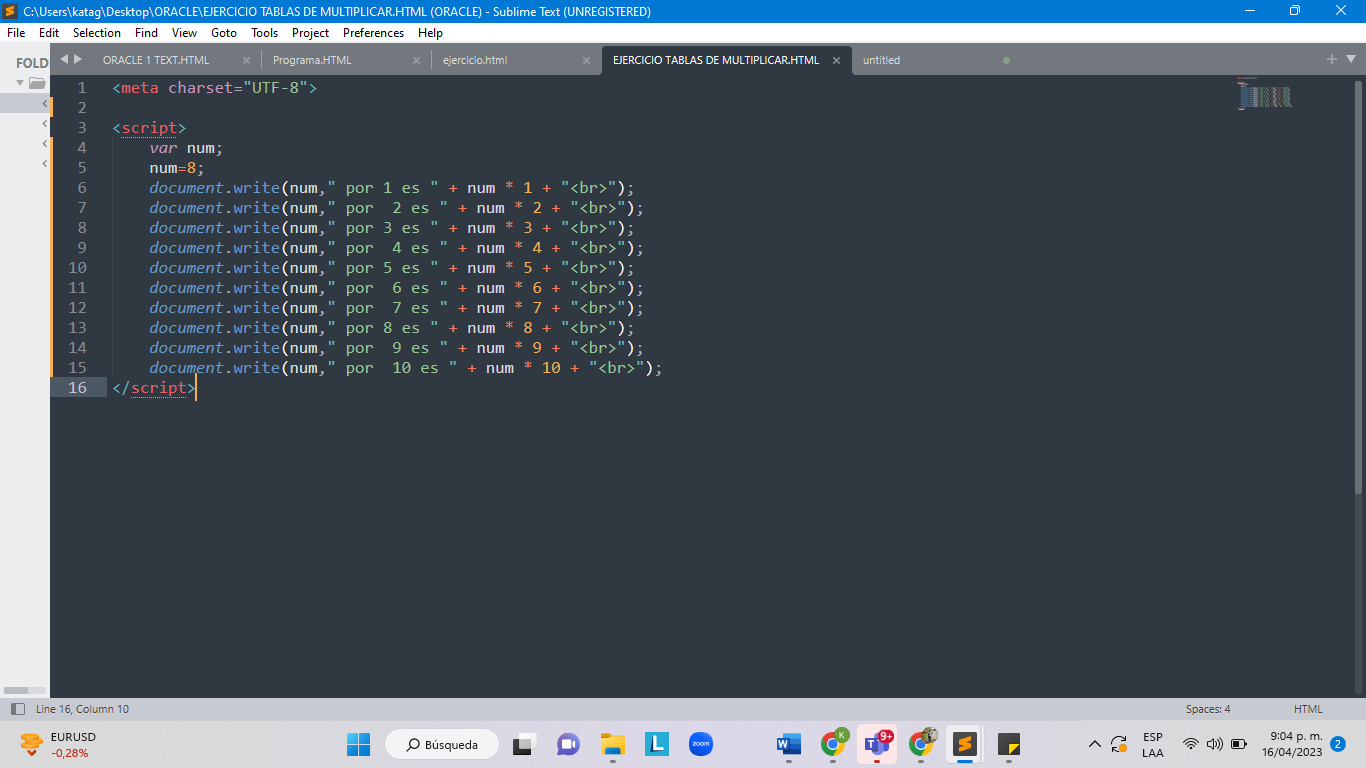Open the Find menu
1366x768 pixels.
tap(146, 33)
